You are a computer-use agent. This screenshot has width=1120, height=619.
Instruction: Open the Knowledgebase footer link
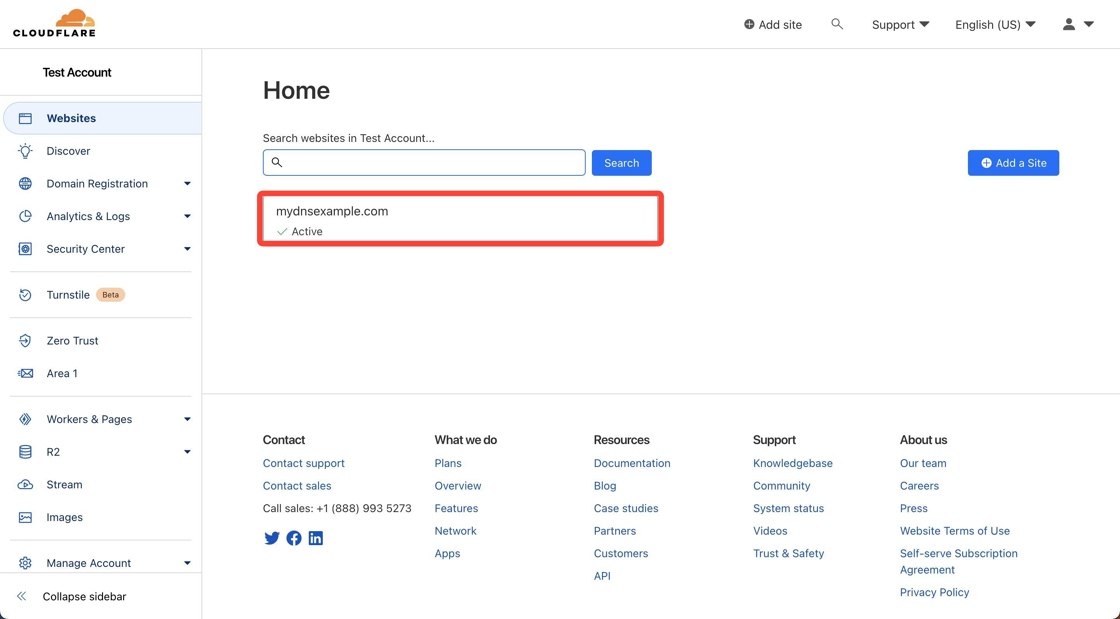click(x=793, y=463)
